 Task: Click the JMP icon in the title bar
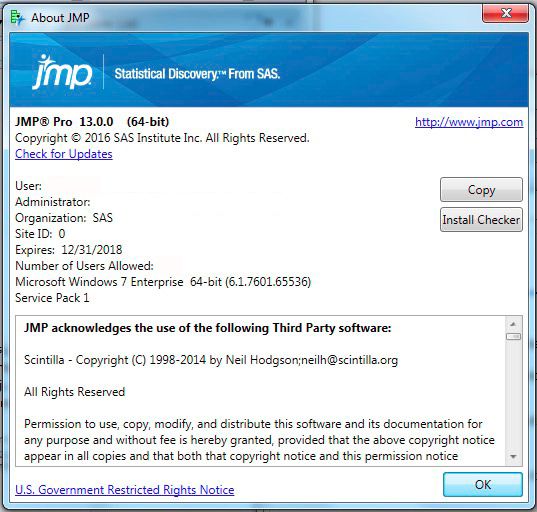coord(17,17)
